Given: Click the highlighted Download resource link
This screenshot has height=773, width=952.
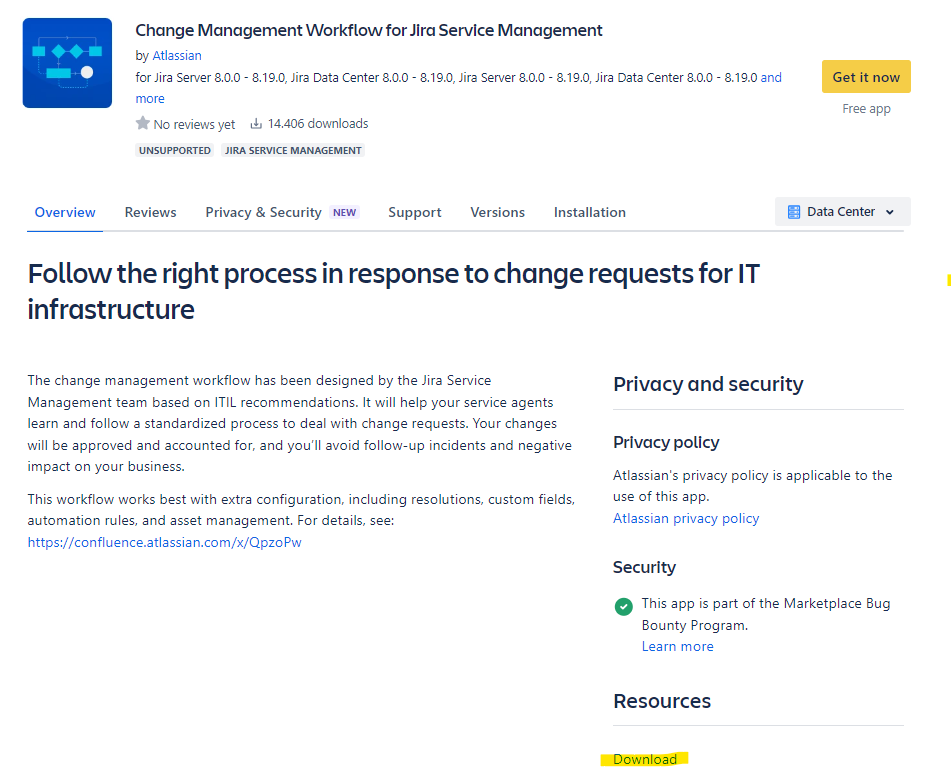Looking at the screenshot, I should 645,759.
